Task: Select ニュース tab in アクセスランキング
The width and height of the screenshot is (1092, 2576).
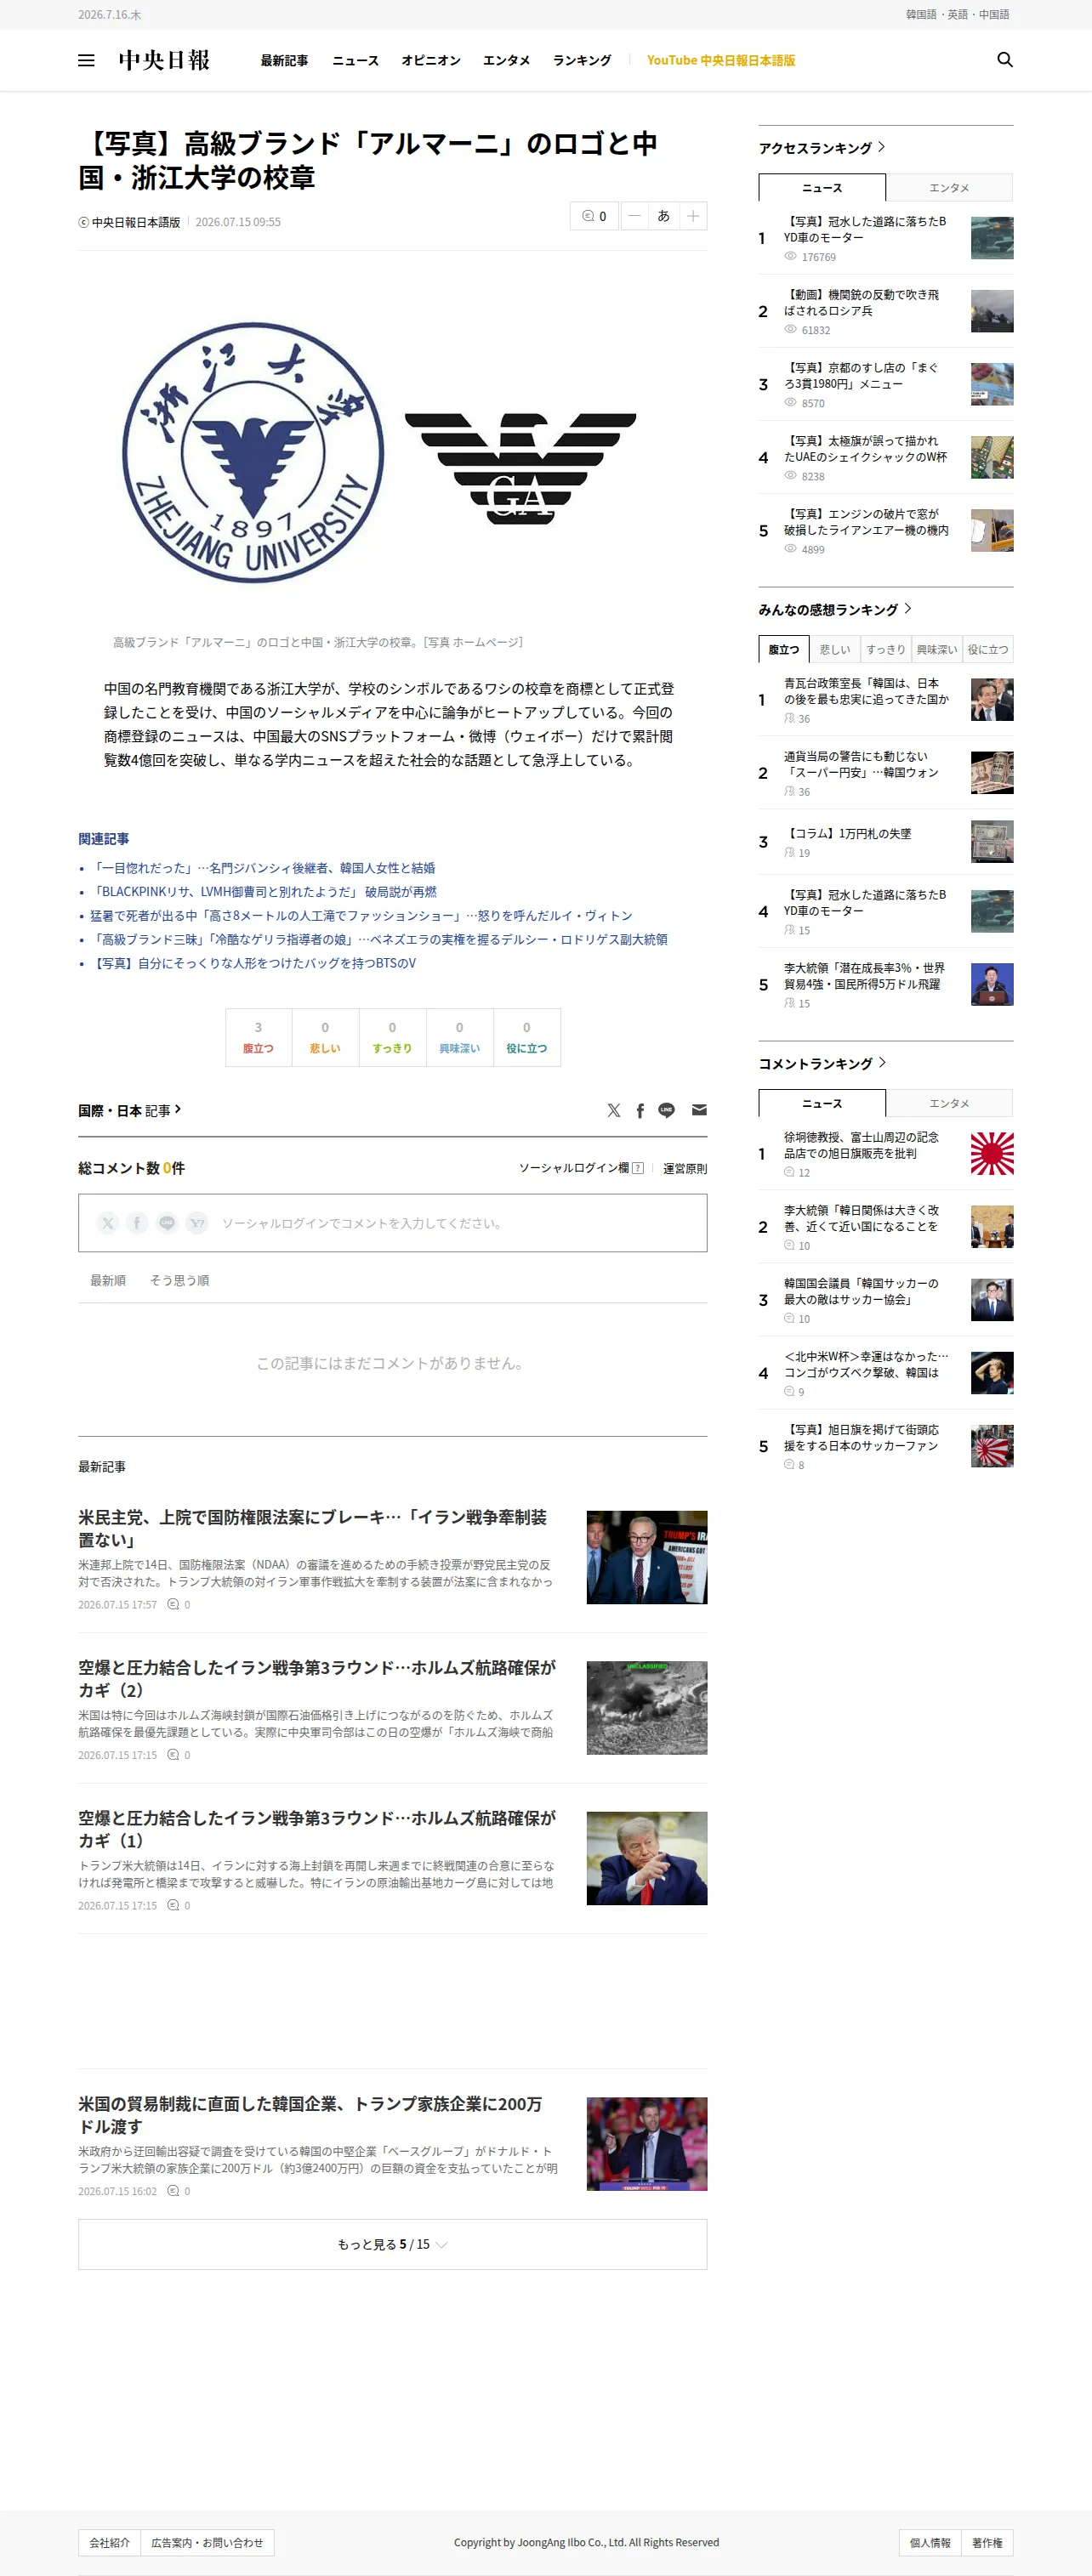Action: [822, 188]
